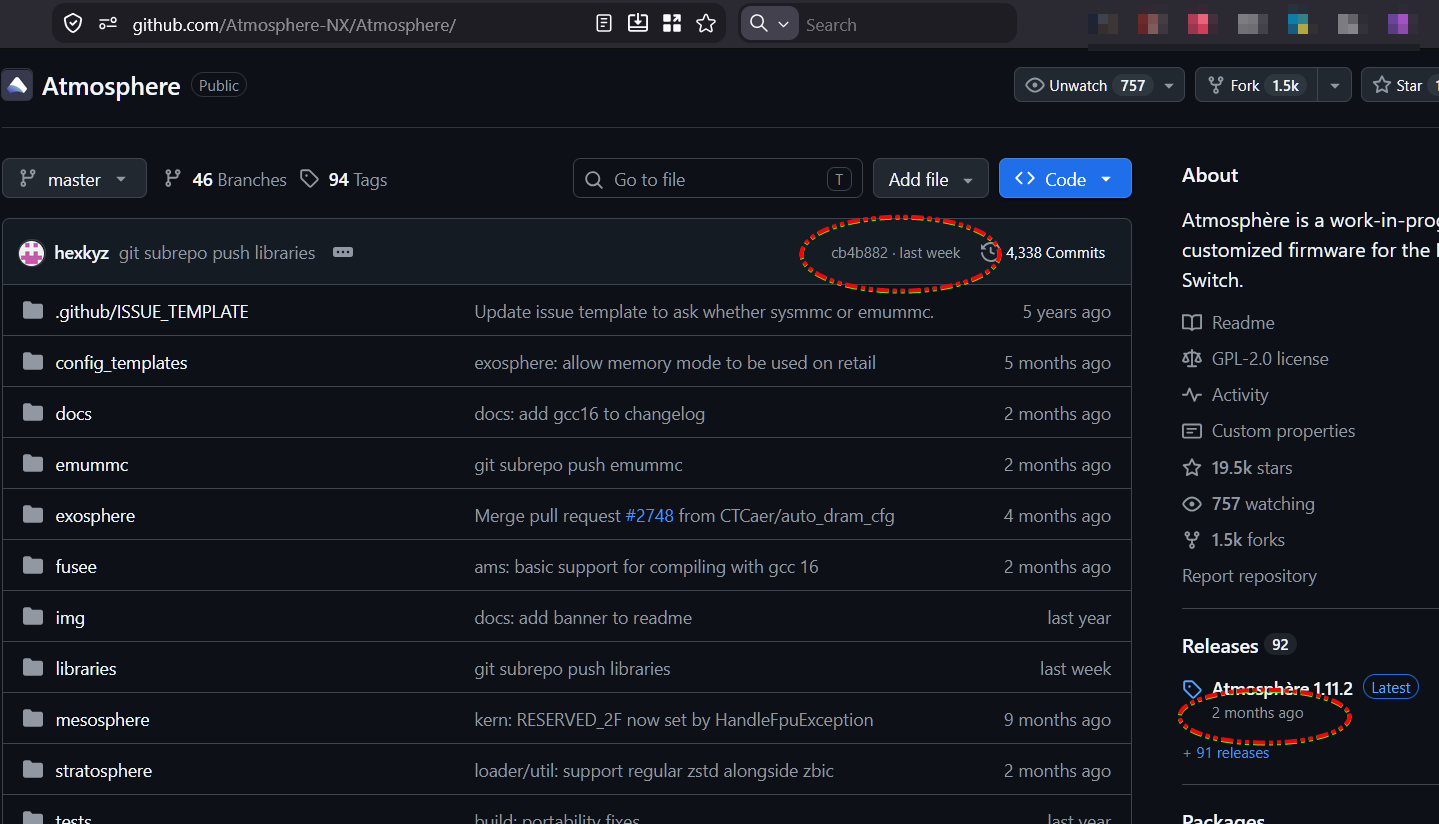Image resolution: width=1439 pixels, height=824 pixels.
Task: Click the Readme book icon in About
Action: (x=1192, y=323)
